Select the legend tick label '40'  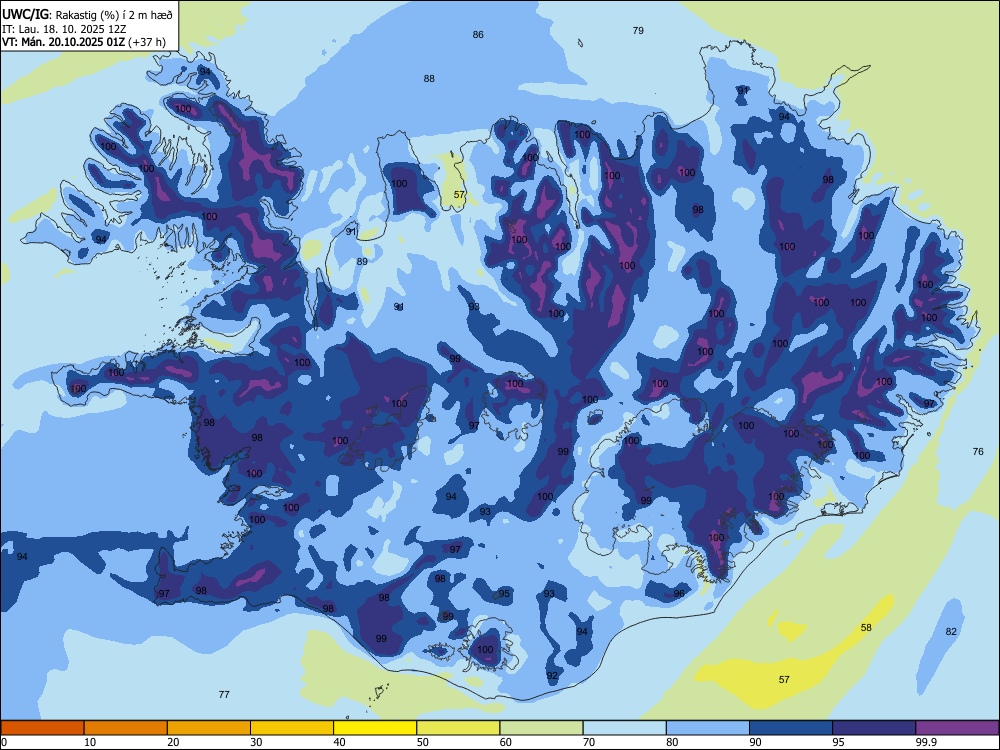340,742
